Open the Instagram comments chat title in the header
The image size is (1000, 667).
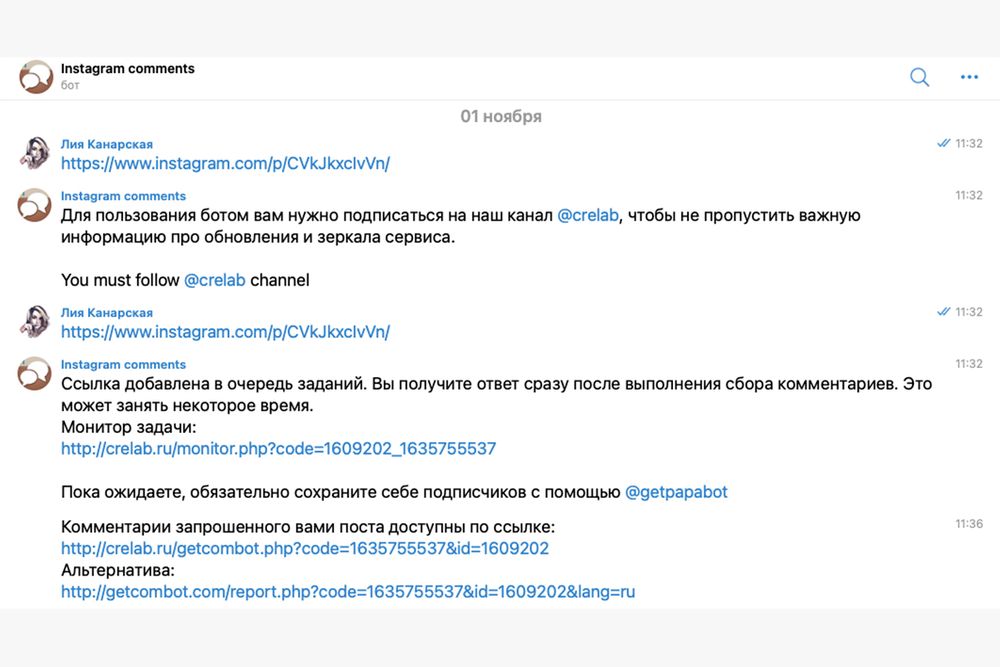[128, 69]
